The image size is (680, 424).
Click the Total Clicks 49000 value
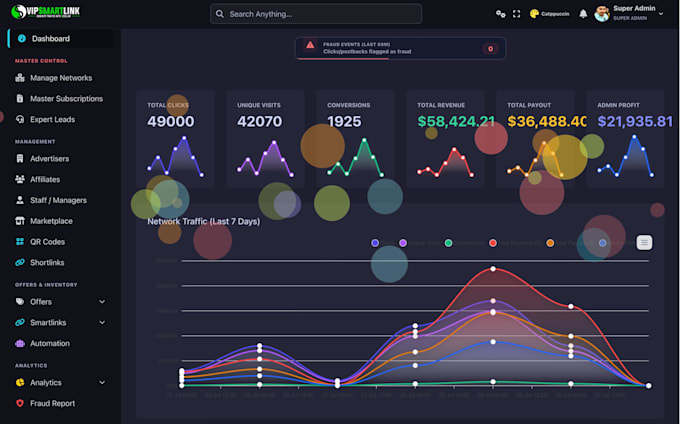coord(170,121)
